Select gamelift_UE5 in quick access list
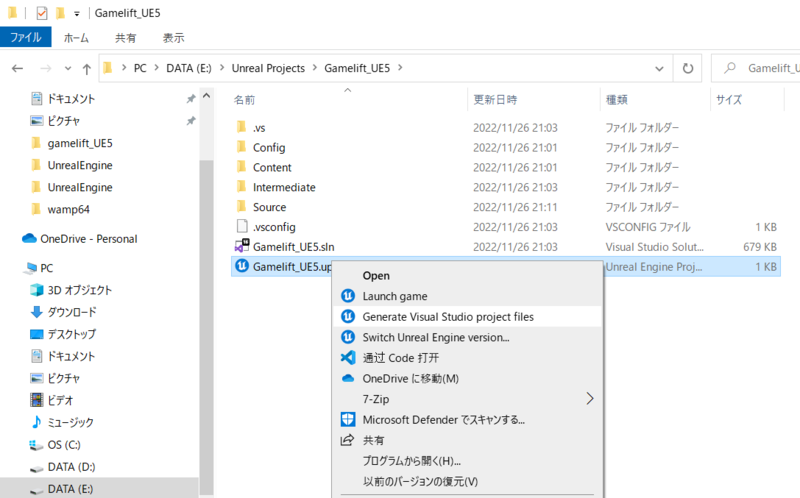 click(x=80, y=143)
